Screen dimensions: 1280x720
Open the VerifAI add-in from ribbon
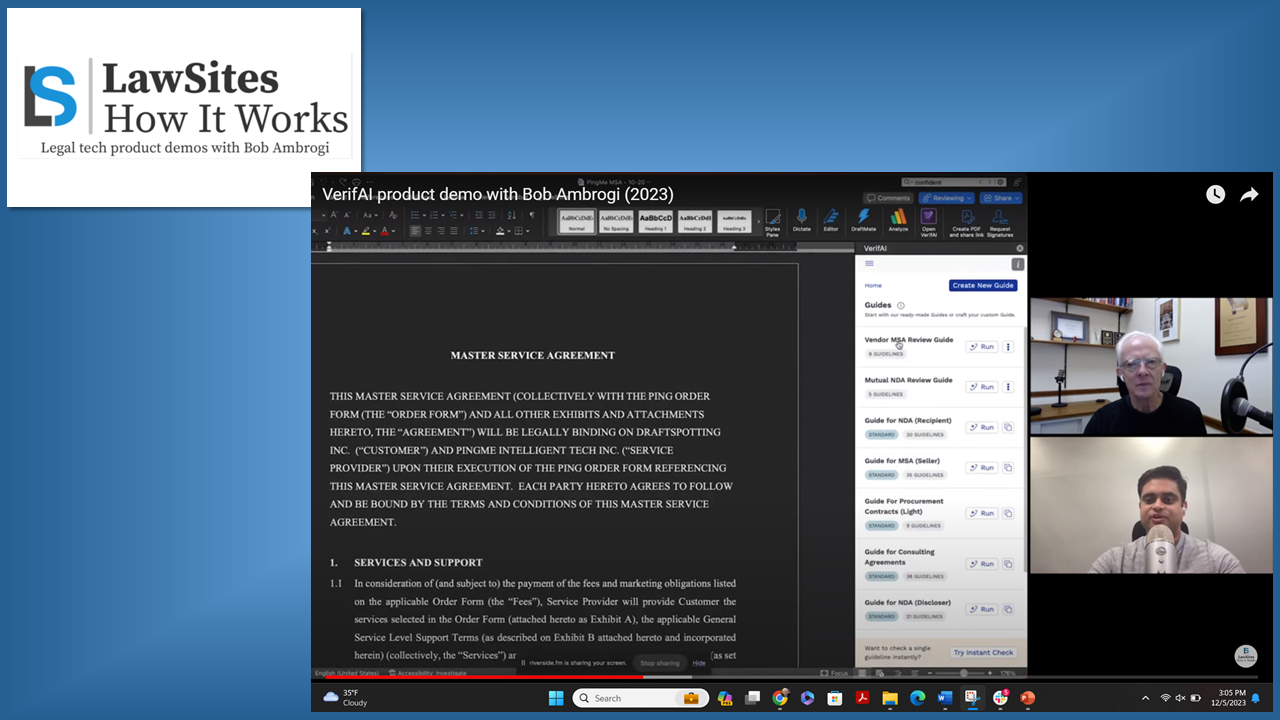(x=928, y=219)
